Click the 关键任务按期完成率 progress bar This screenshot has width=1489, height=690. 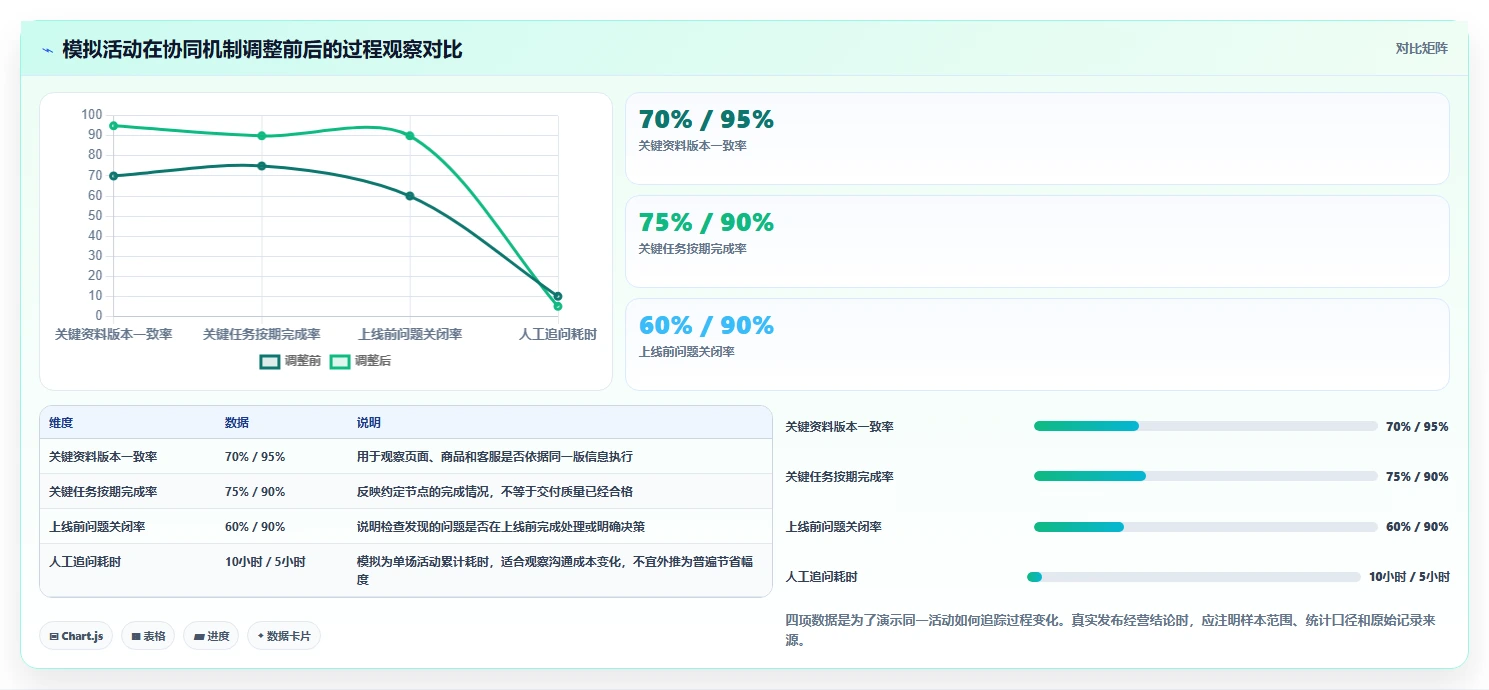(x=1205, y=476)
